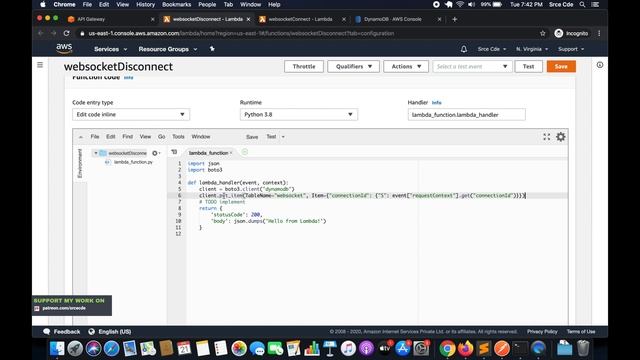This screenshot has width=640, height=360.
Task: Select the lambda_function editor tab
Action: pyautogui.click(x=209, y=153)
